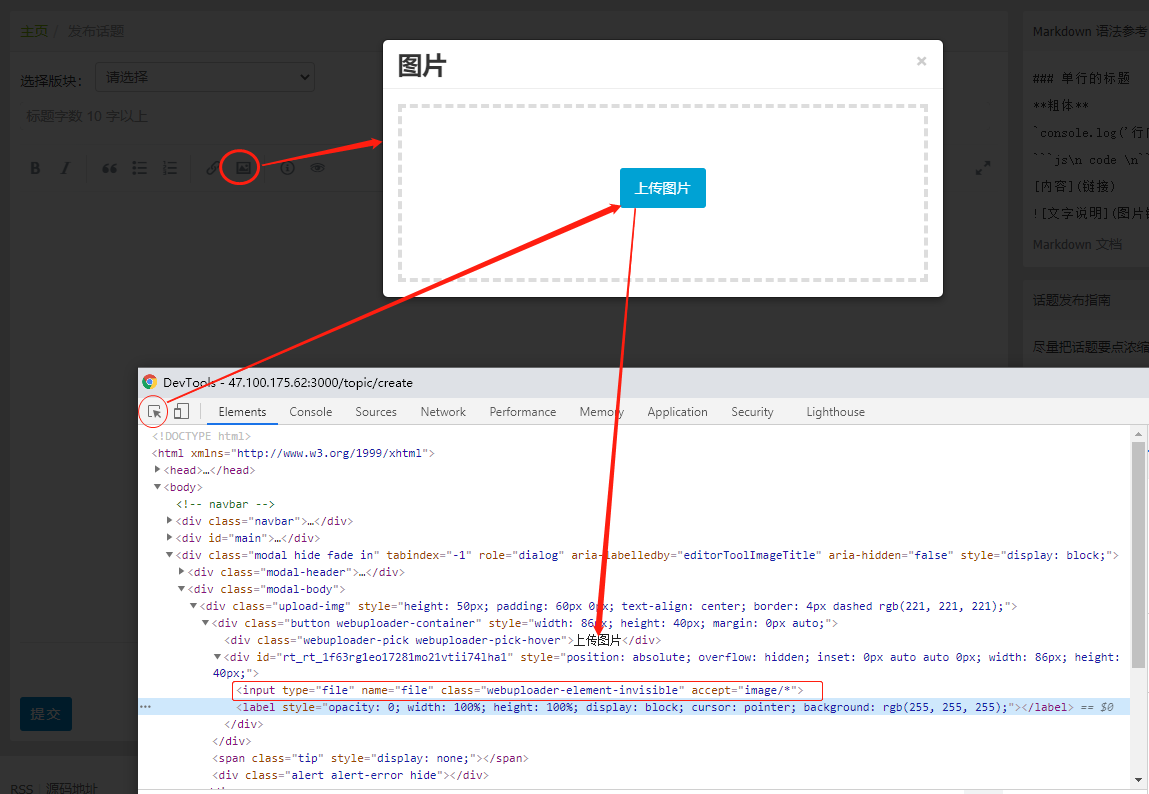1149x794 pixels.
Task: Expand the div id main node
Action: point(169,537)
